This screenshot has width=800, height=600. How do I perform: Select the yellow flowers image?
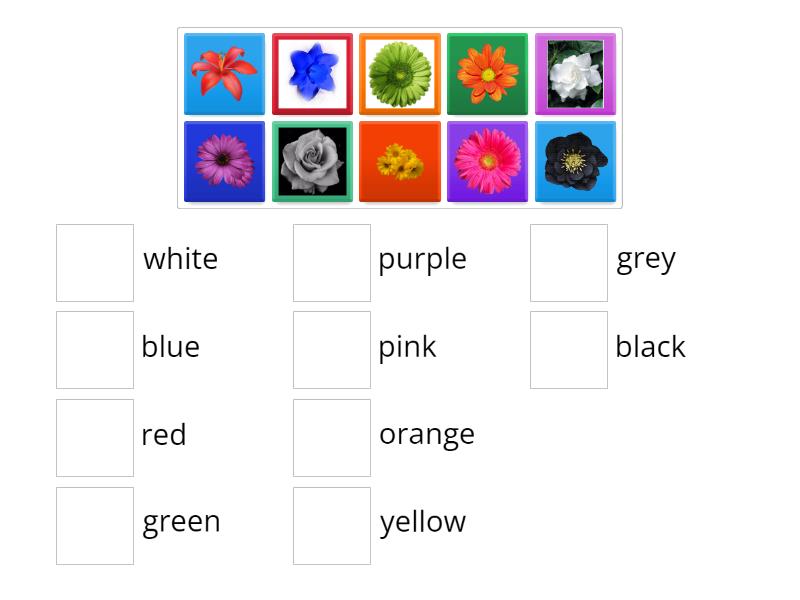[x=400, y=161]
